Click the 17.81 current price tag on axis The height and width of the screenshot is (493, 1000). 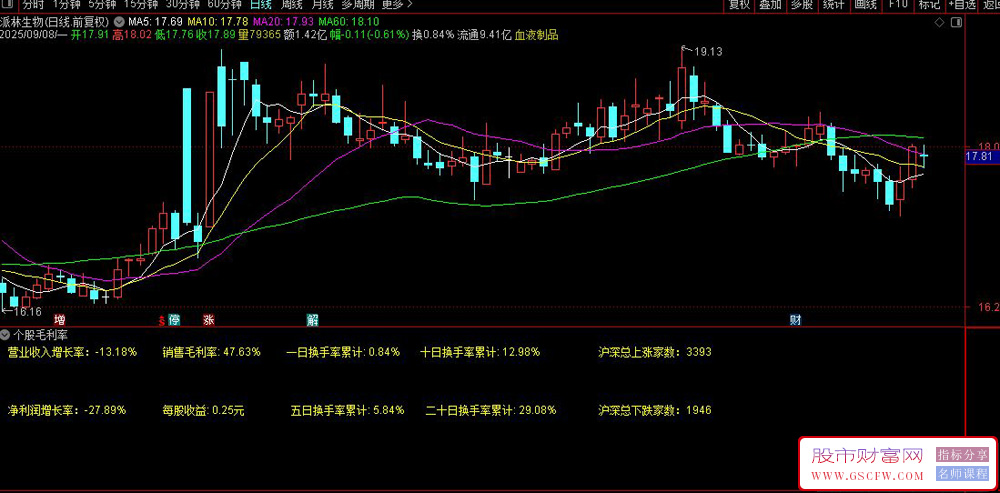981,156
